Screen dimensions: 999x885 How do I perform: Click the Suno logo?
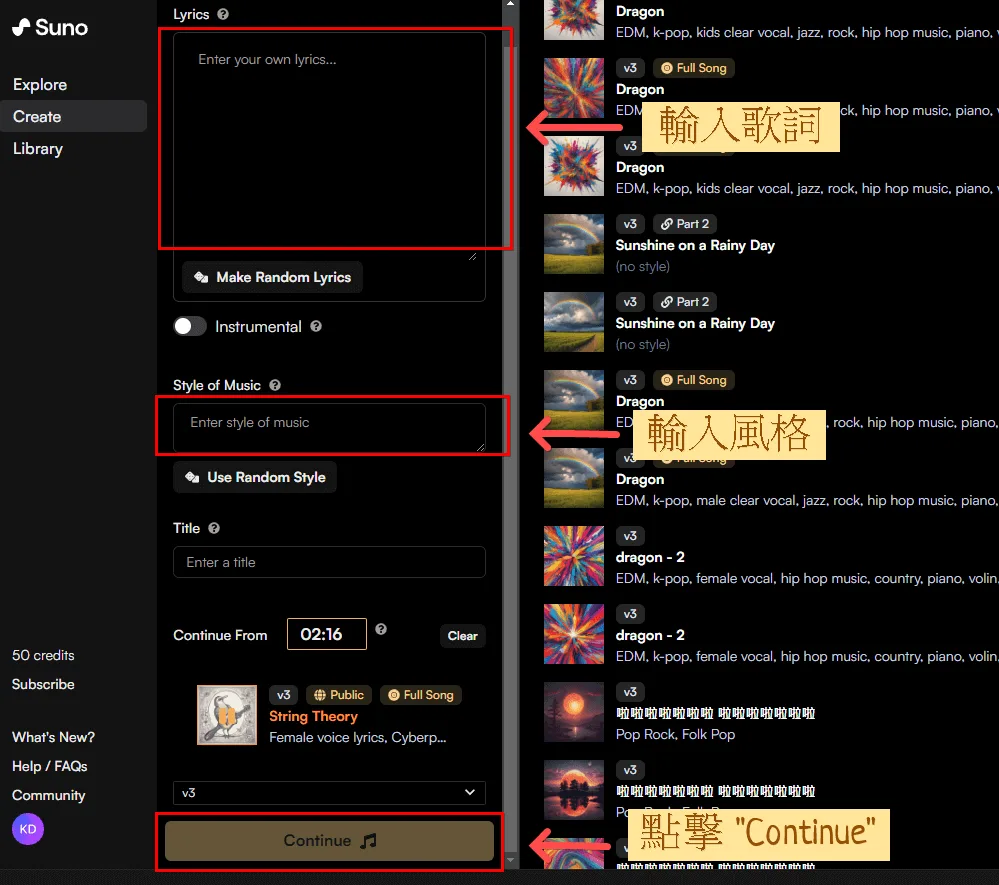(50, 27)
